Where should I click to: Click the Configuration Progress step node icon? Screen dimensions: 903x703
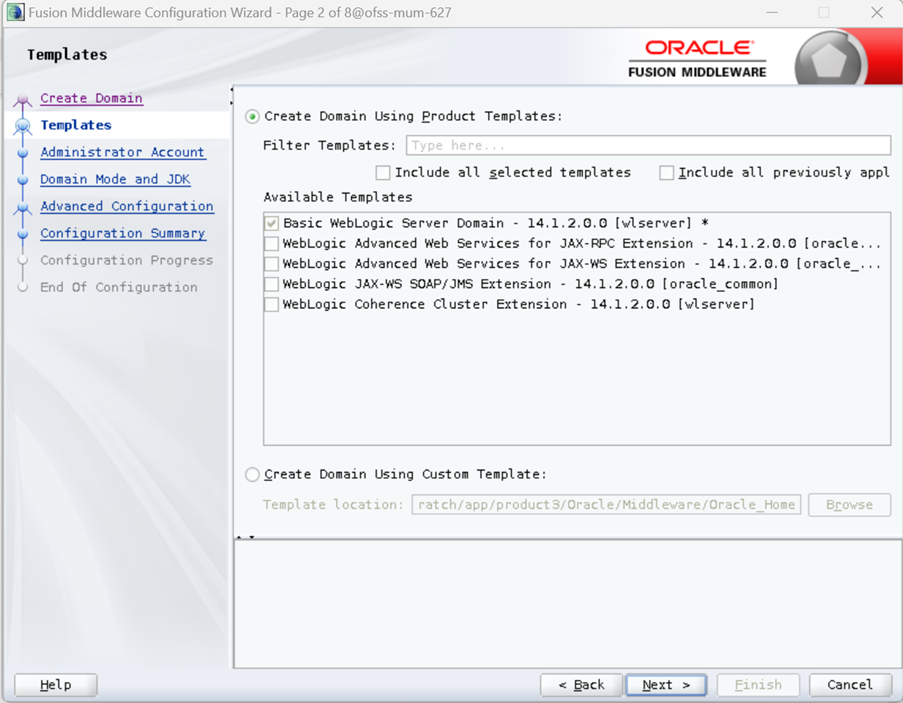pos(22,260)
